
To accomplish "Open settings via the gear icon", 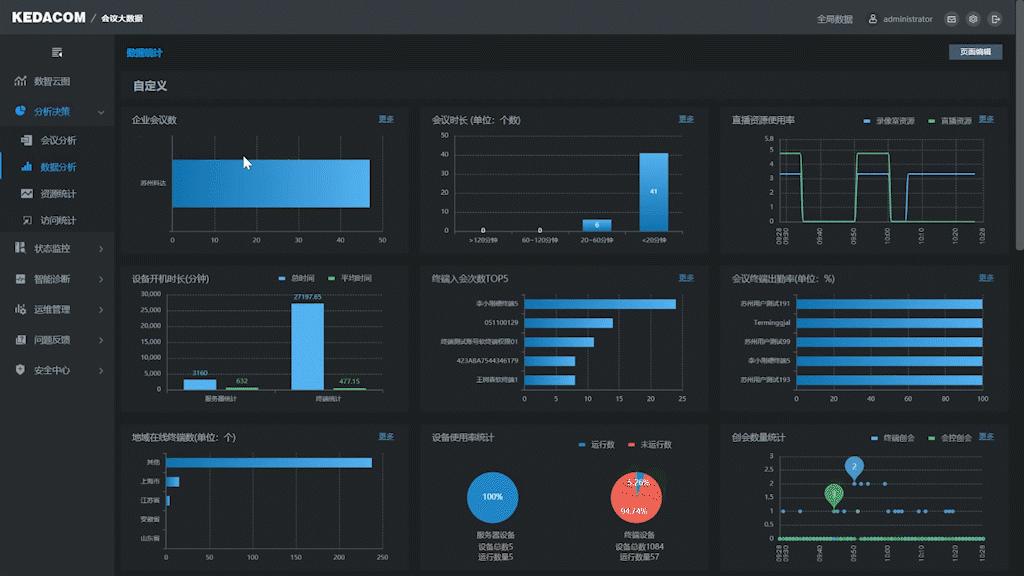I will coord(972,19).
